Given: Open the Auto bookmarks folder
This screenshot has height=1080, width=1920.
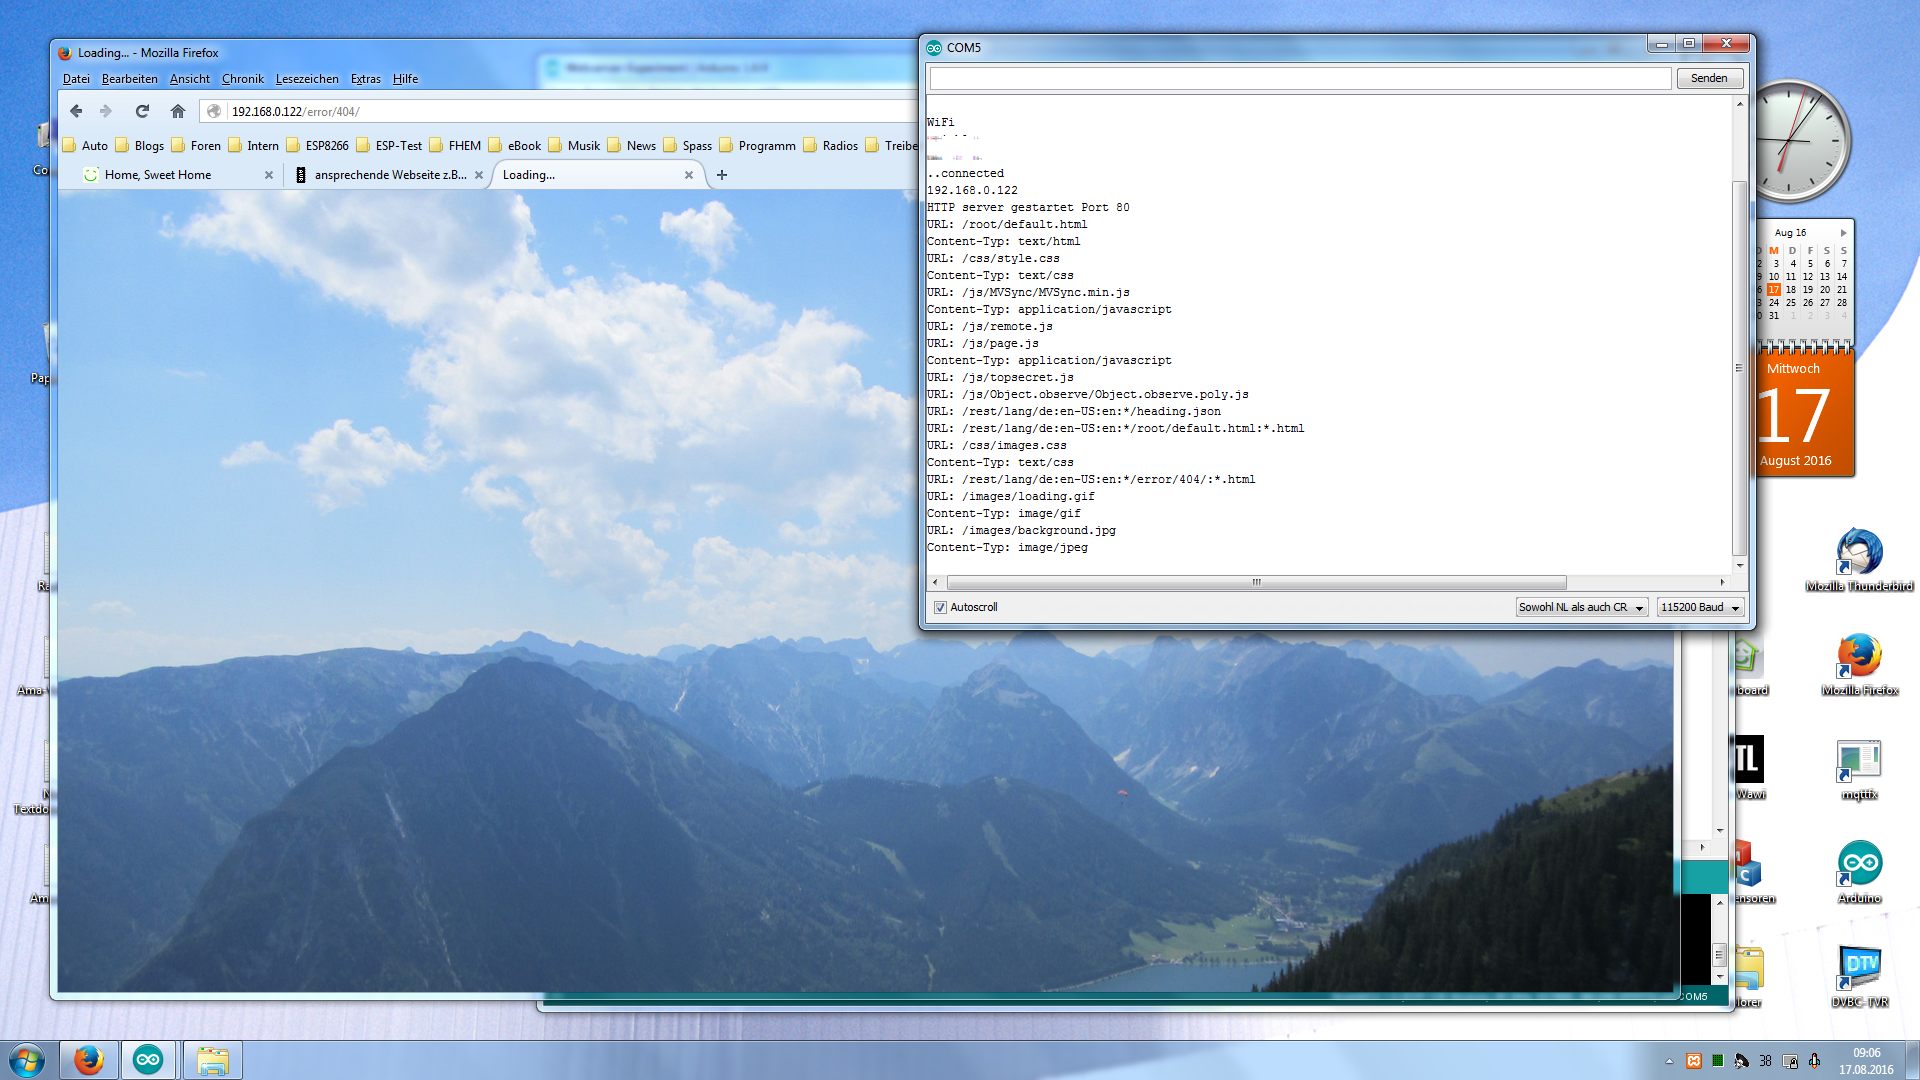Looking at the screenshot, I should pyautogui.click(x=85, y=145).
